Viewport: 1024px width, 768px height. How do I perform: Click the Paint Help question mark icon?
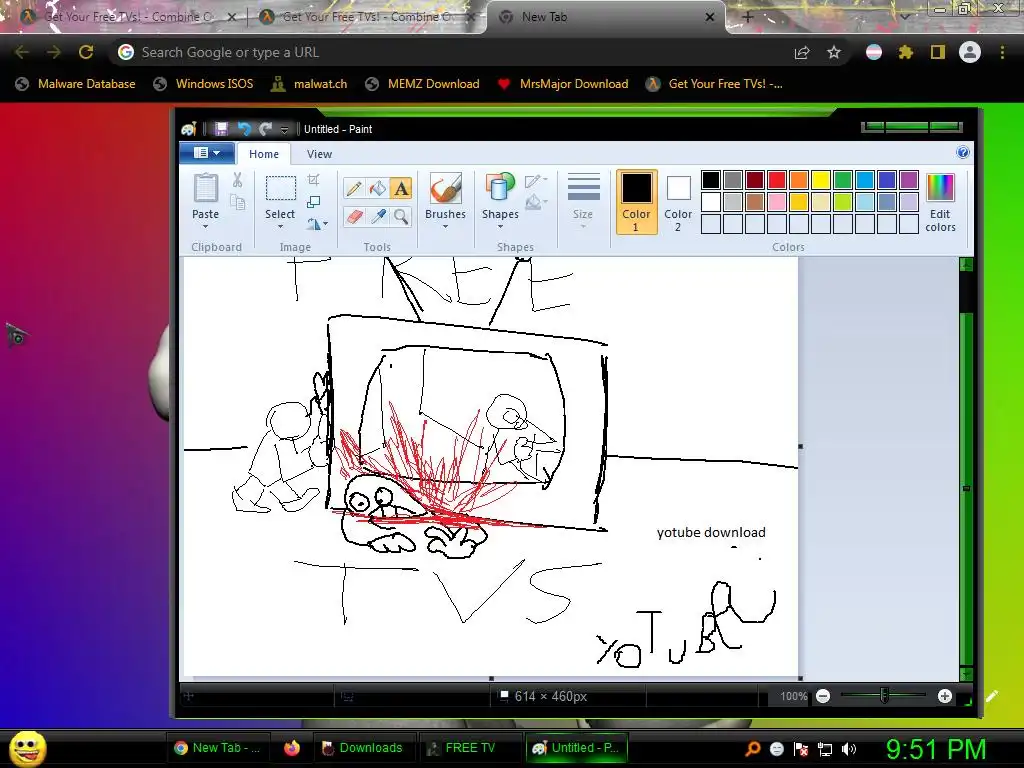(x=963, y=153)
